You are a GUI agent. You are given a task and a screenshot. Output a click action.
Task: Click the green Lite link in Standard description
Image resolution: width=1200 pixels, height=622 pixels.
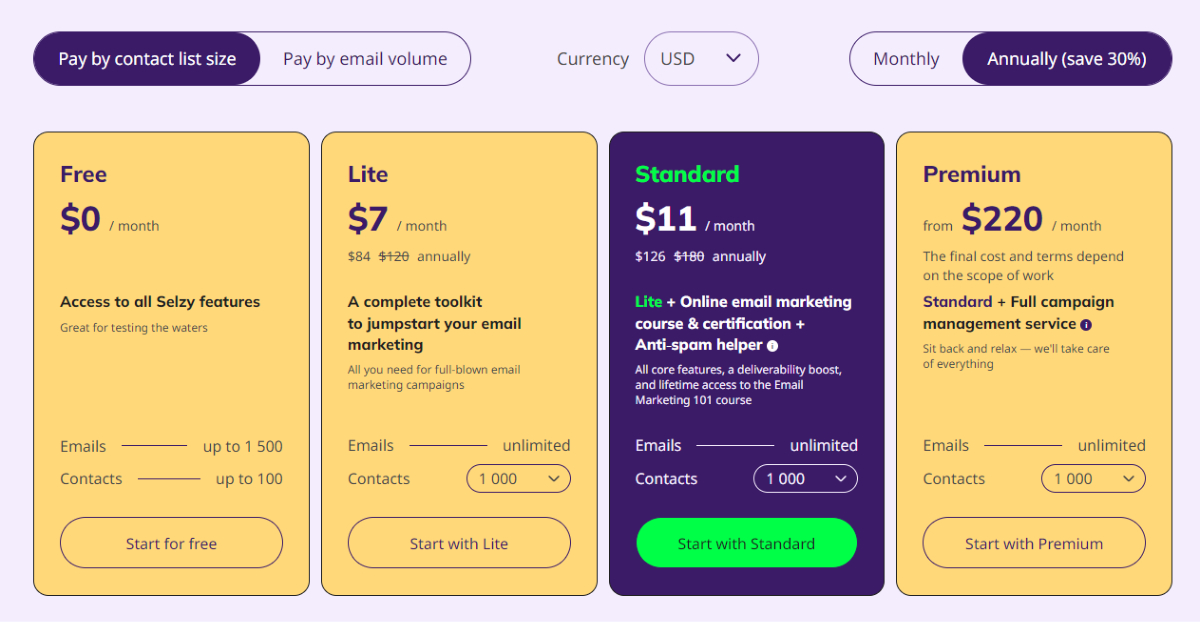click(648, 302)
